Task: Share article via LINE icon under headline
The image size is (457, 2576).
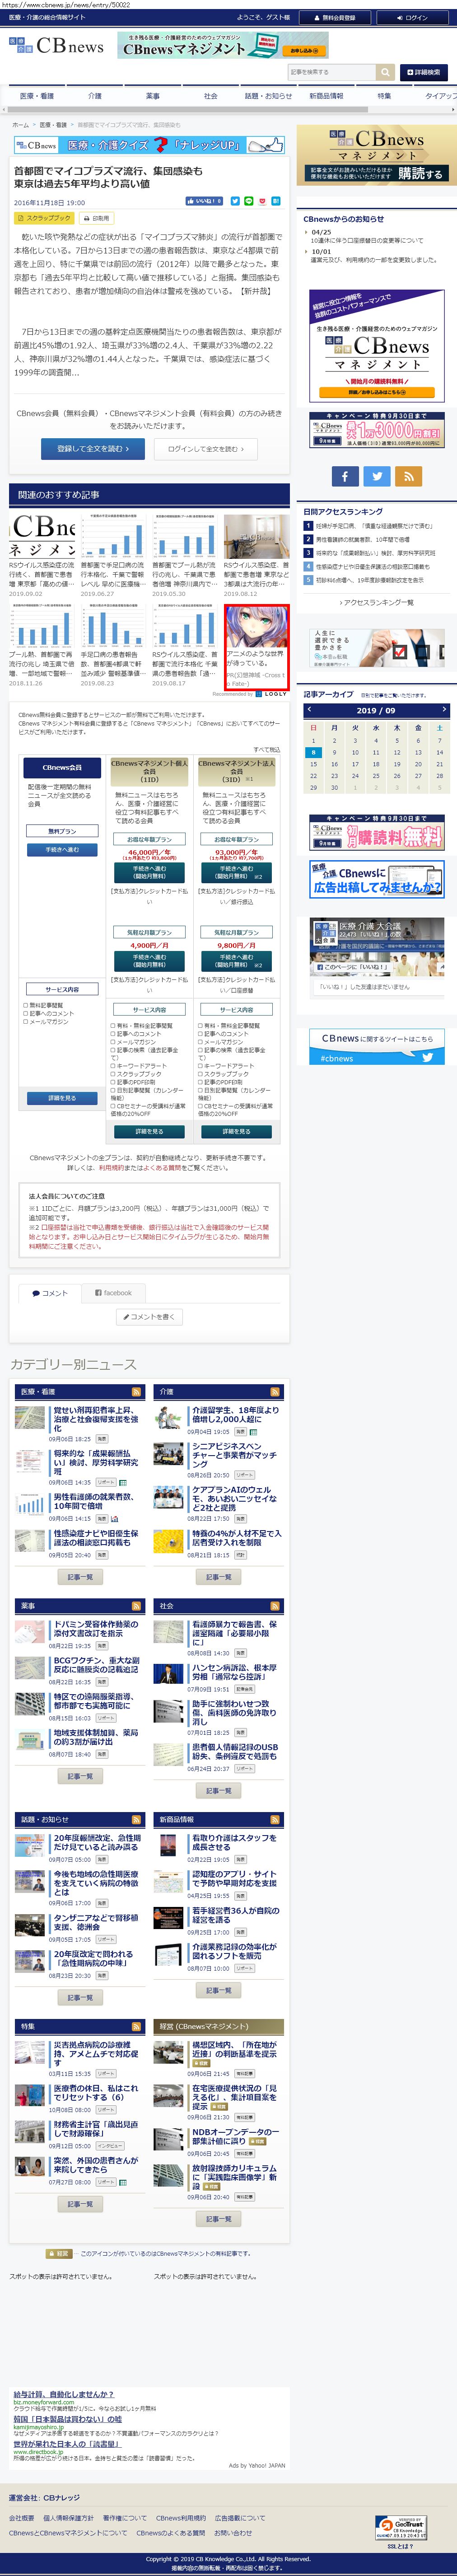Action: tap(249, 201)
